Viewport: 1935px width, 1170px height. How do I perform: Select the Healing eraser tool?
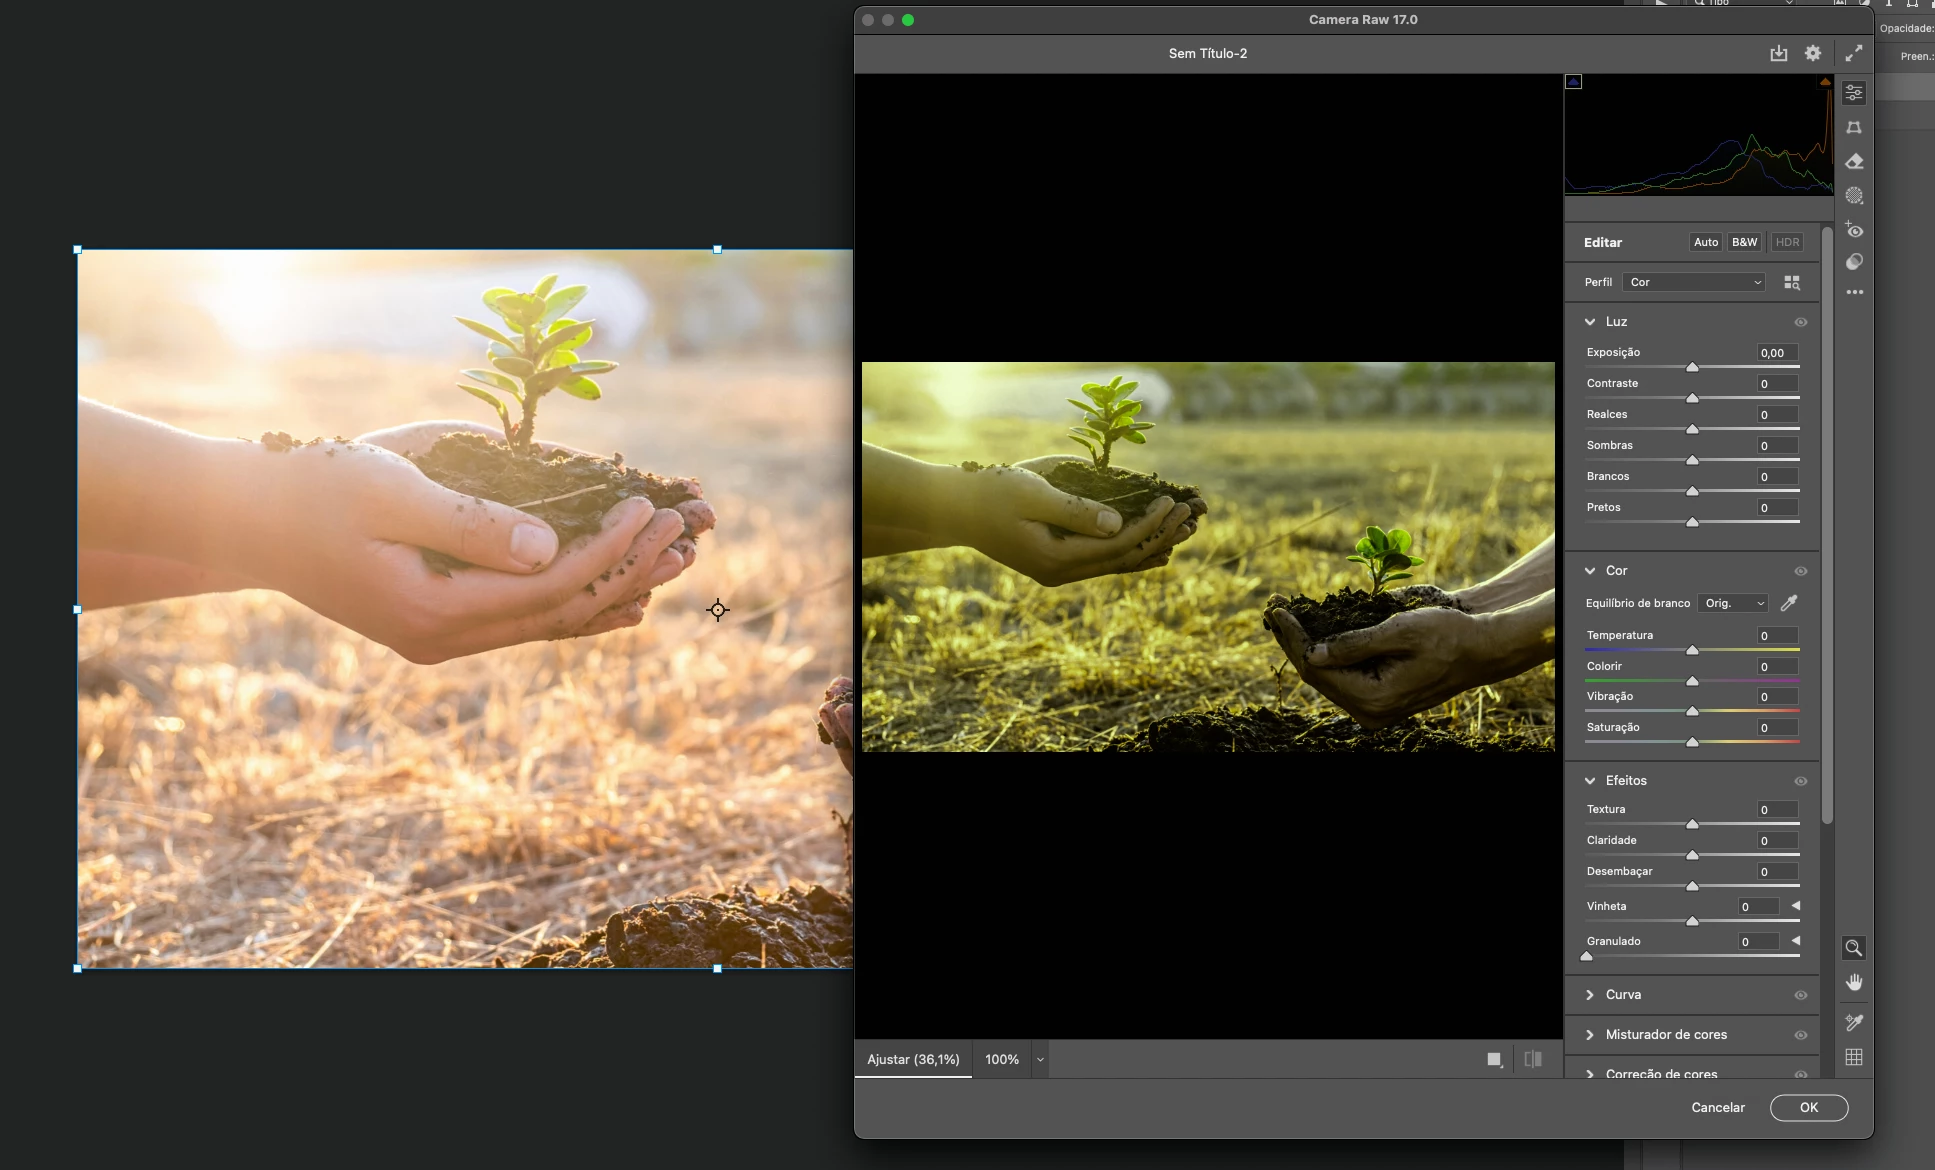[1854, 161]
